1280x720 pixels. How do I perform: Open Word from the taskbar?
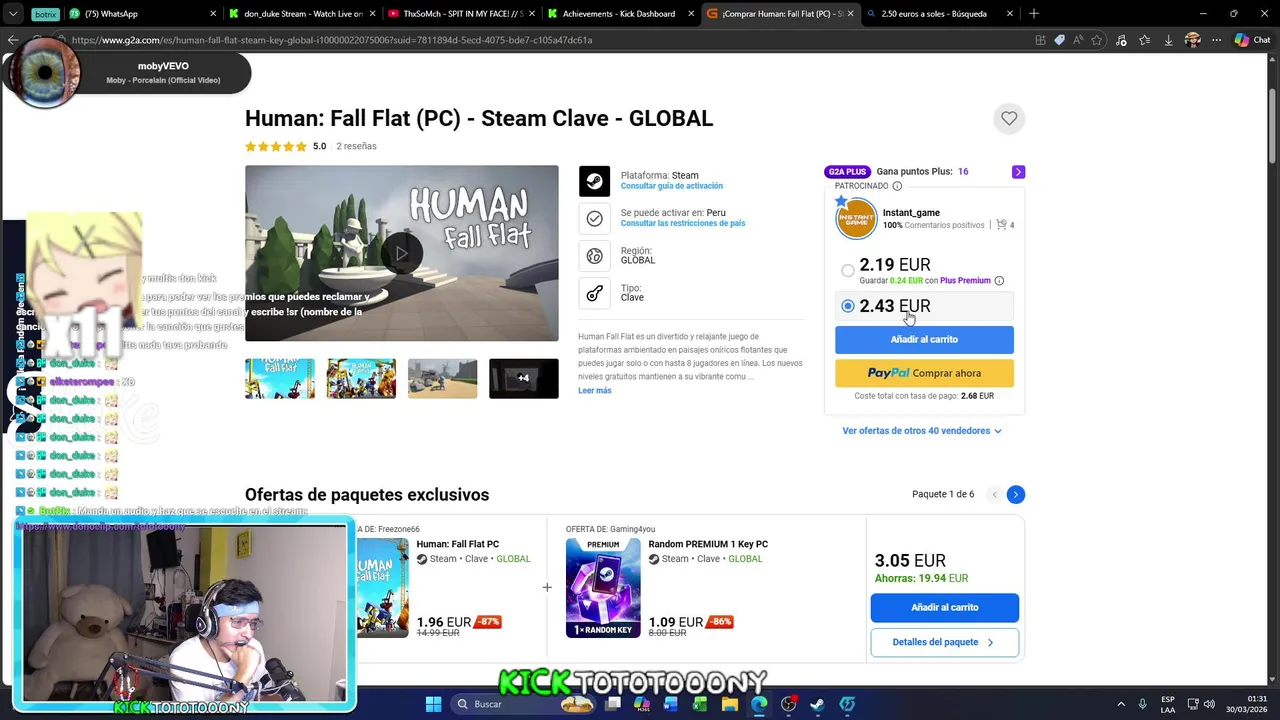pos(671,704)
